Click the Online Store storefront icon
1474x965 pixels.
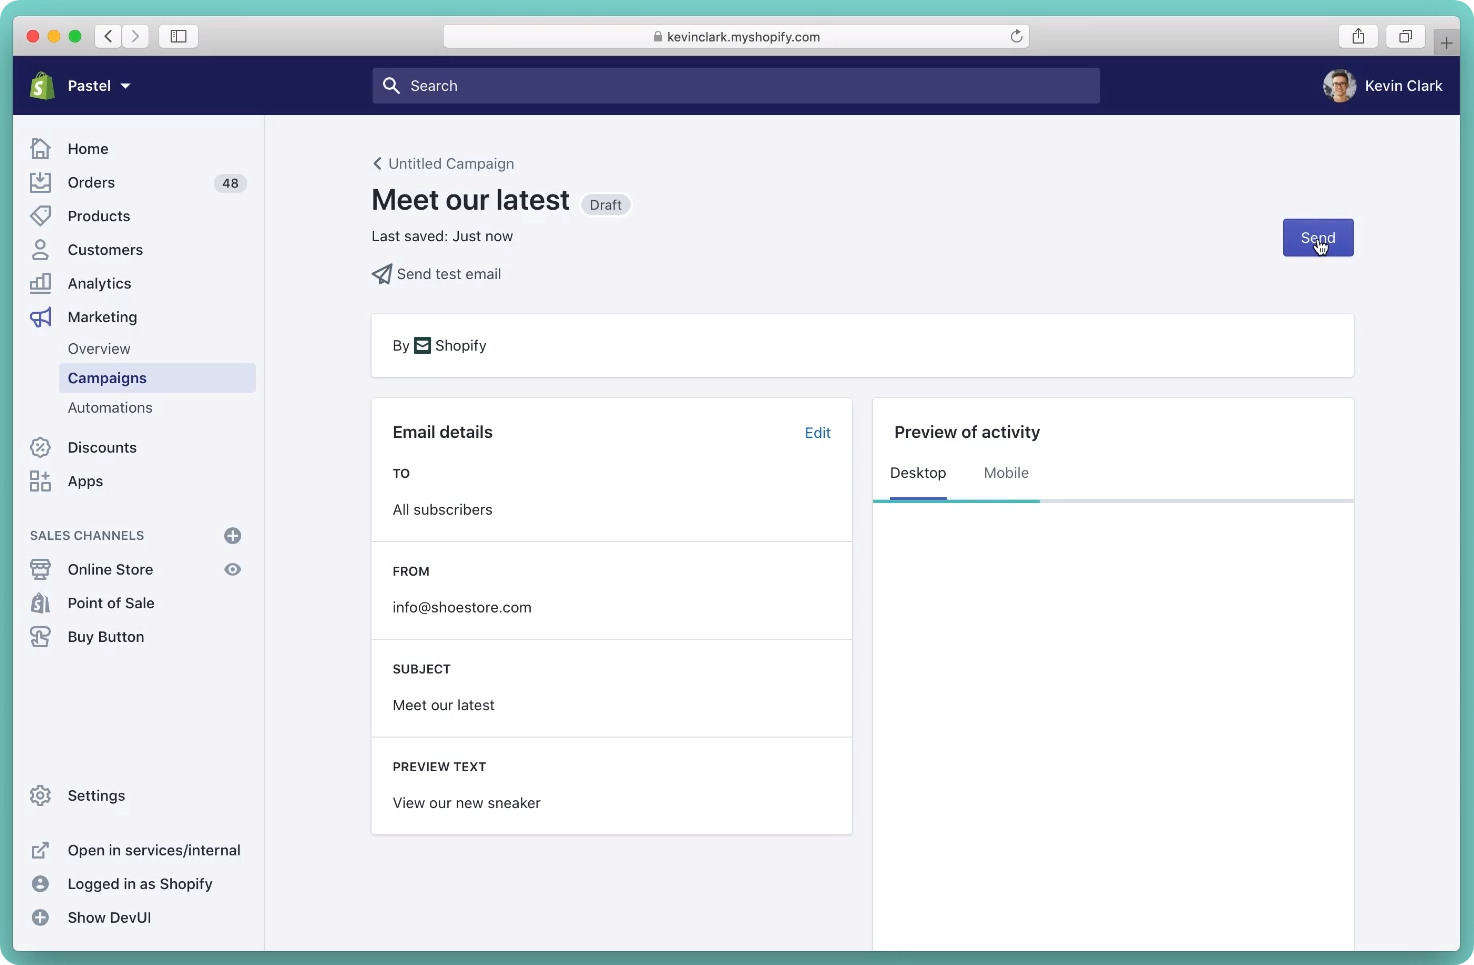(40, 569)
